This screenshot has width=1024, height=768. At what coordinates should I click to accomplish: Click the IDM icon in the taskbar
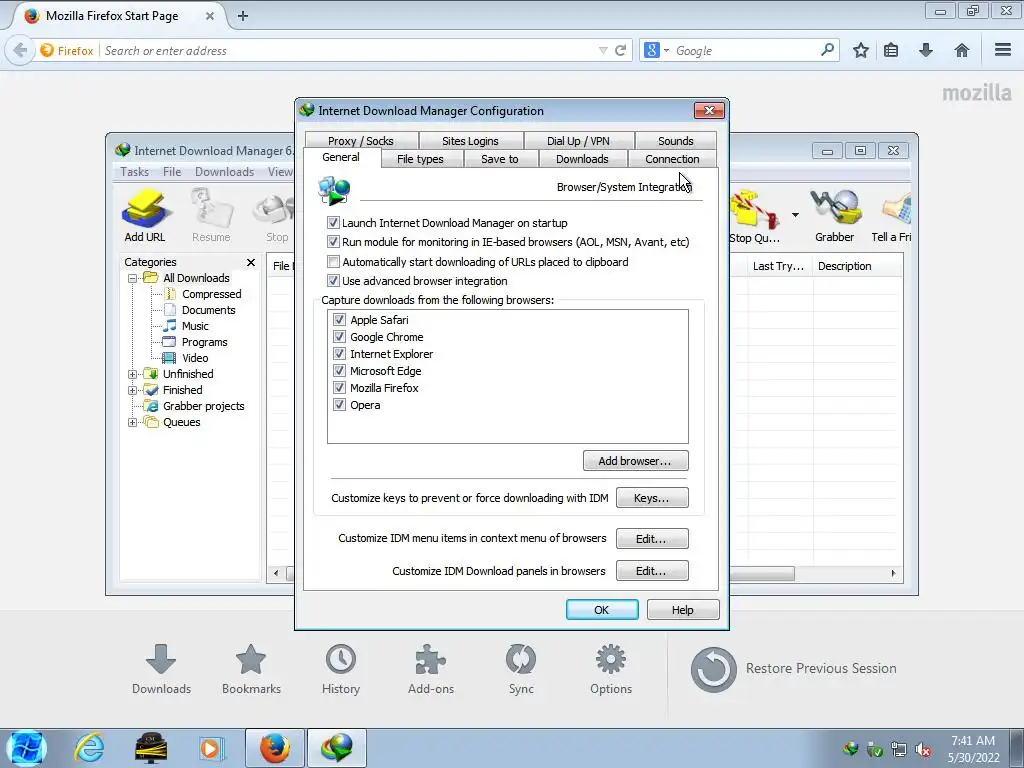point(337,748)
